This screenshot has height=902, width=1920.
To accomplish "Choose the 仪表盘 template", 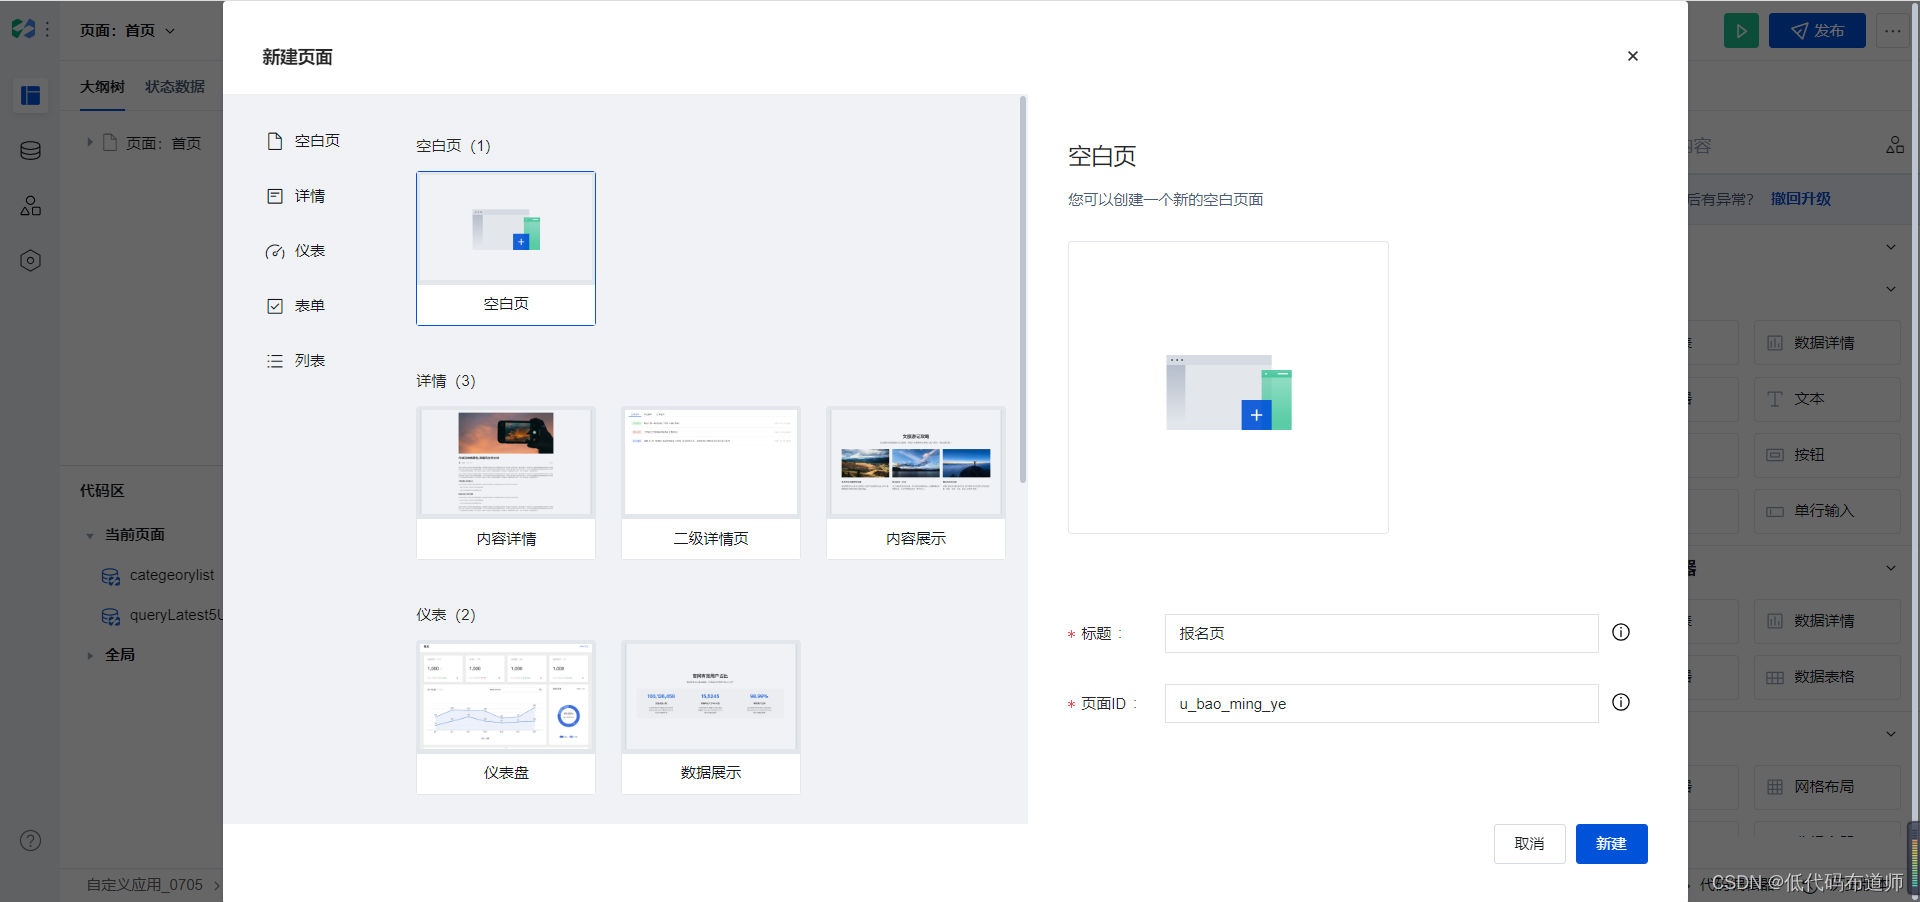I will (x=506, y=717).
